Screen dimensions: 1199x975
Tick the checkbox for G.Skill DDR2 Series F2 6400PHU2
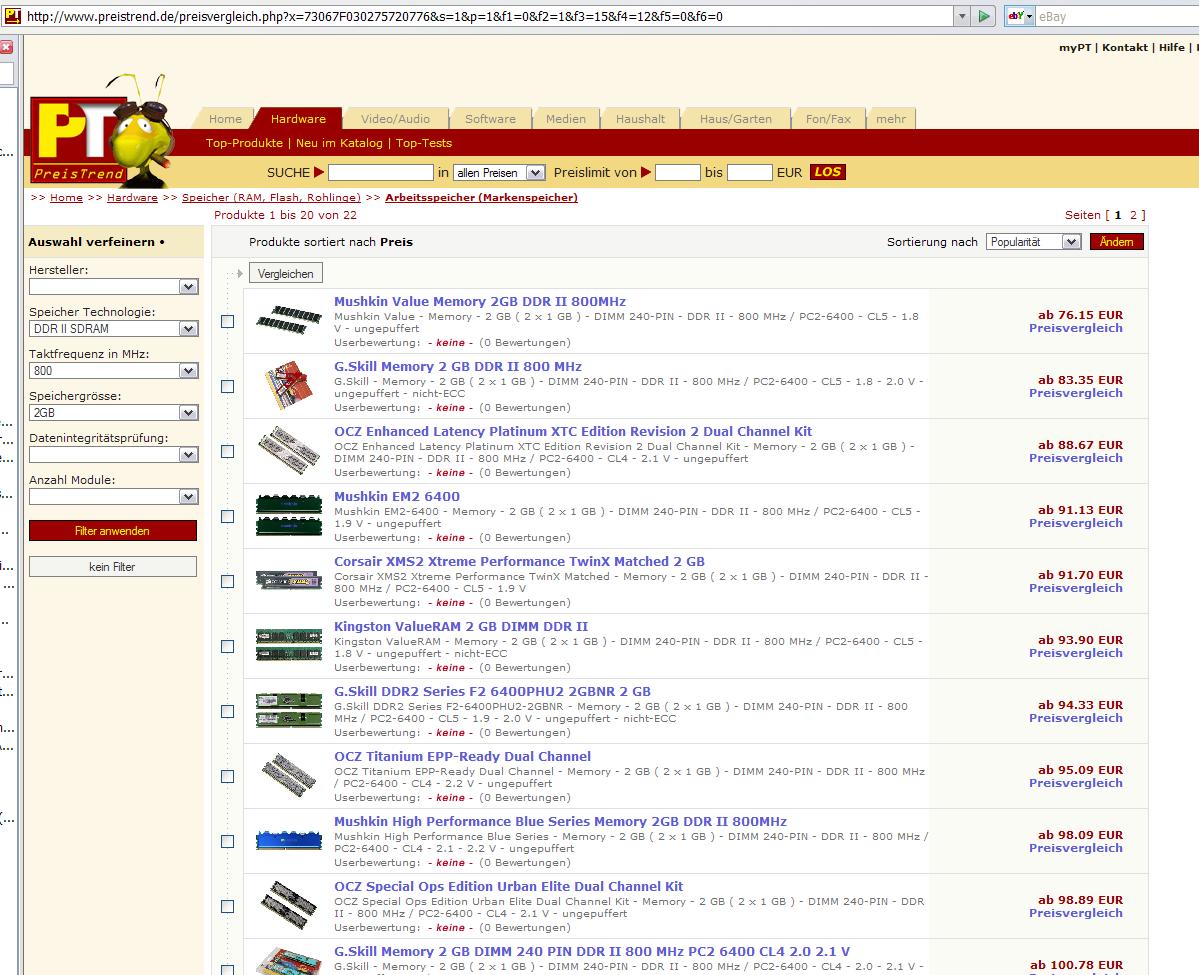[x=227, y=711]
